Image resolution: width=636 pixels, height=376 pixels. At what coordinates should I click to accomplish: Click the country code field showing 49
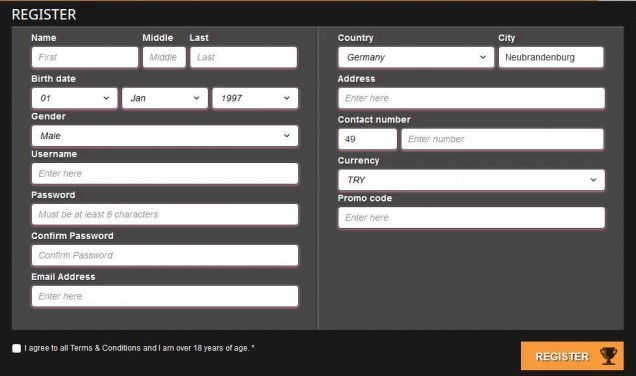[x=367, y=139]
